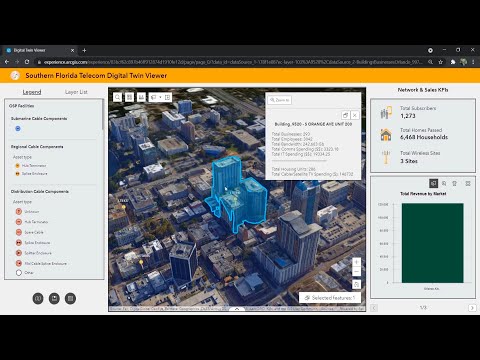Click Mid Cable Splice Enclosure symbol
This screenshot has height=360, width=480.
(19, 263)
